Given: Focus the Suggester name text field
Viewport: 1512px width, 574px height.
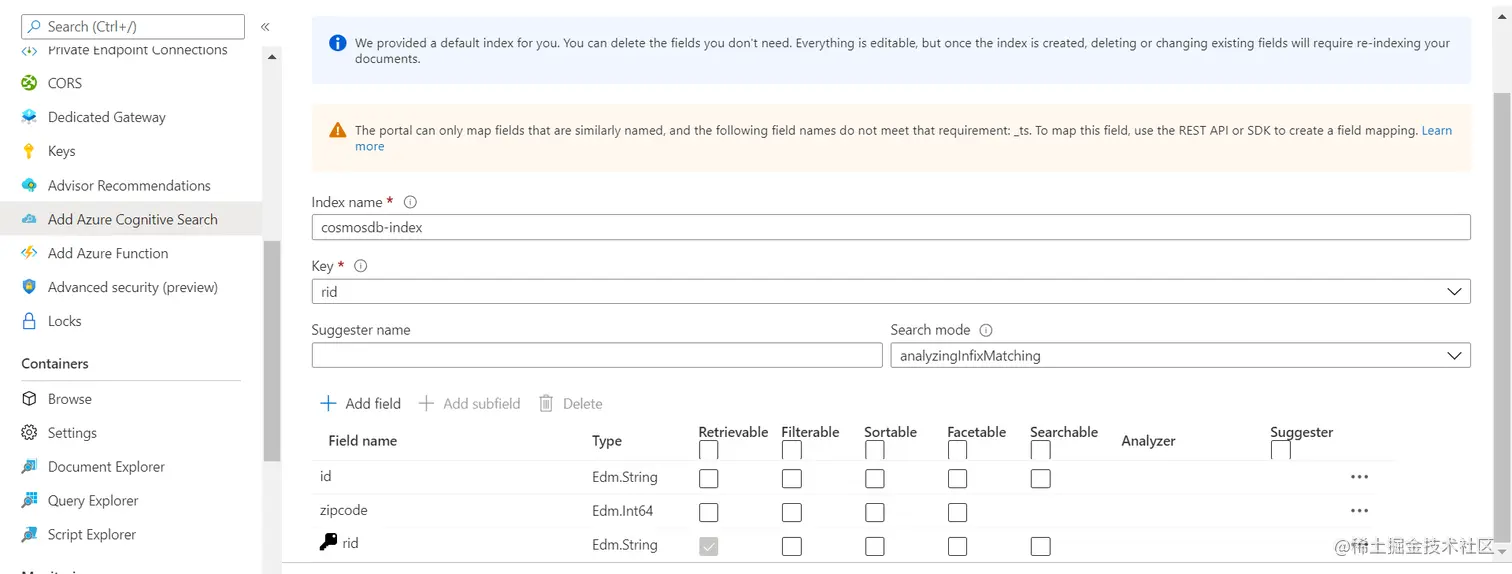Looking at the screenshot, I should [x=596, y=355].
